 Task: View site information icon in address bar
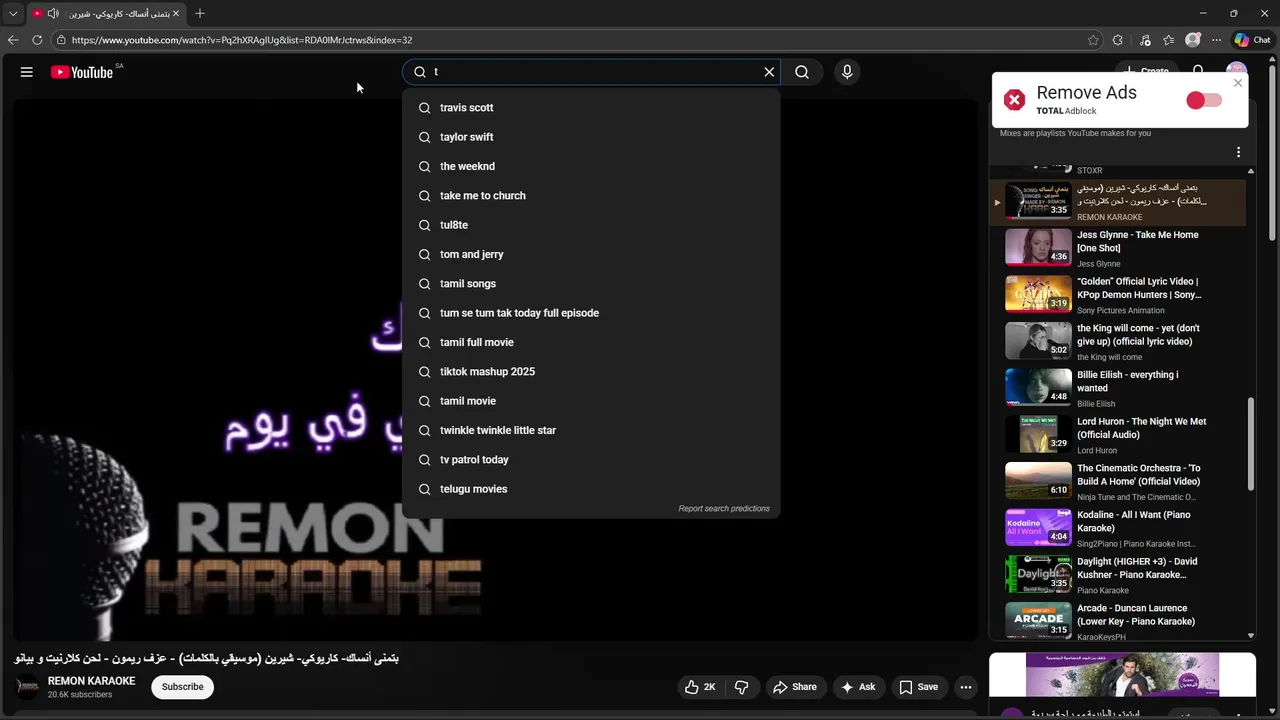(61, 40)
